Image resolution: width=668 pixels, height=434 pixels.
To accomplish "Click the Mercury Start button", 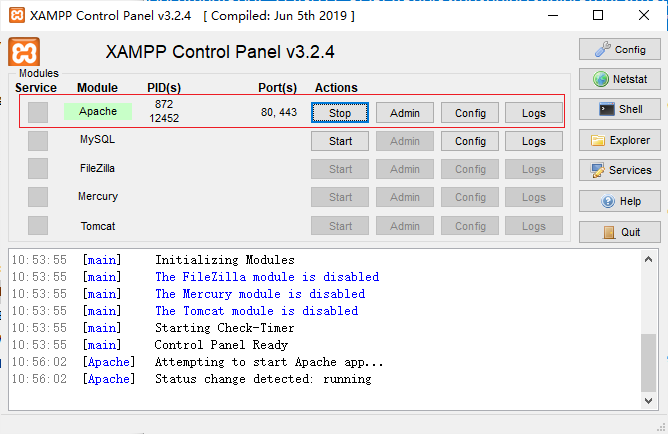I will 340,197.
